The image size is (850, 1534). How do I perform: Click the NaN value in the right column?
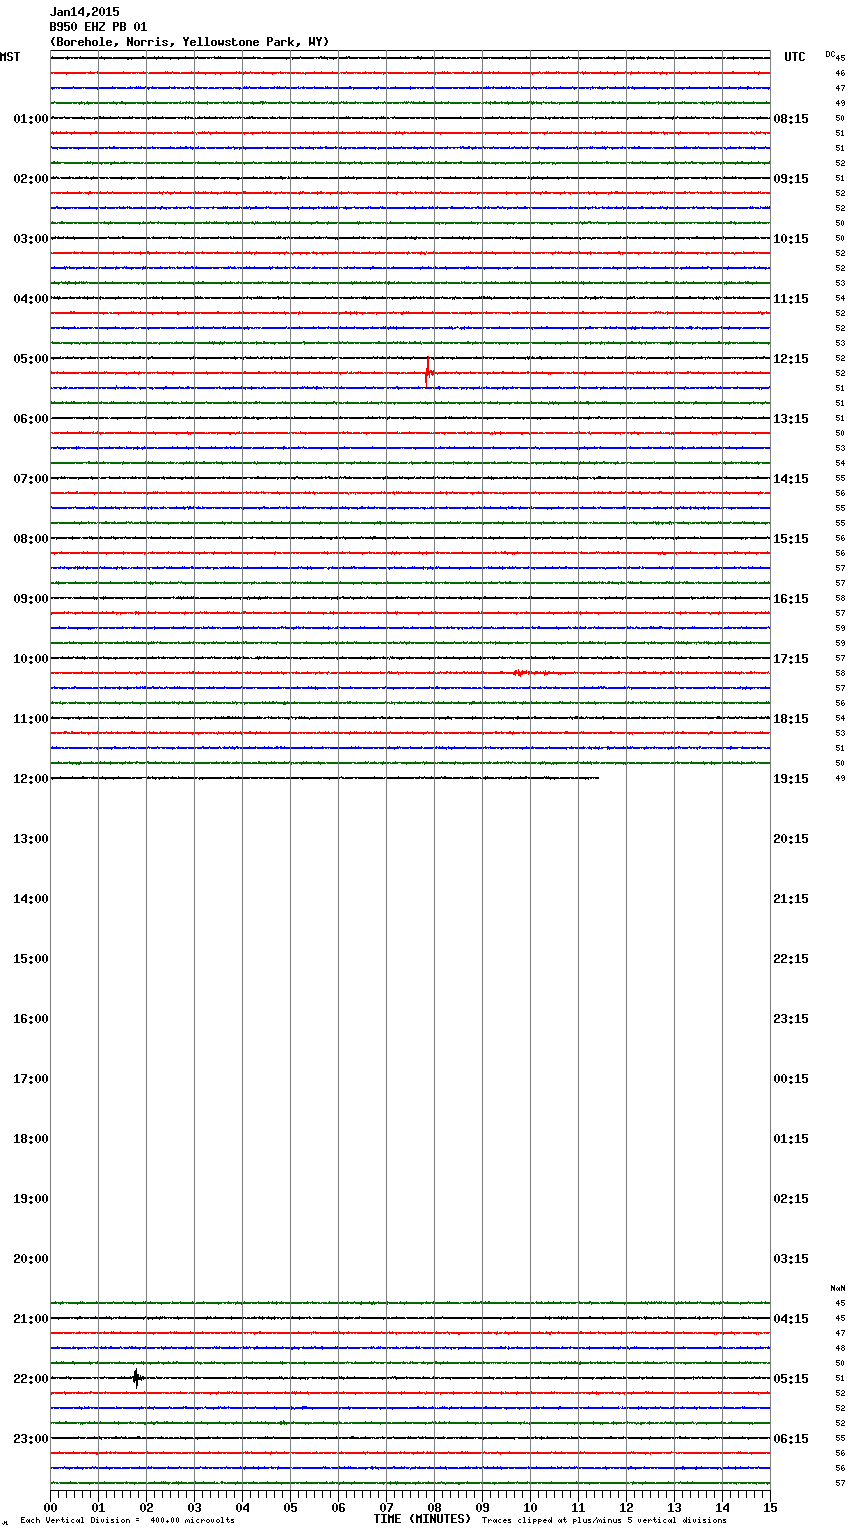(838, 1288)
